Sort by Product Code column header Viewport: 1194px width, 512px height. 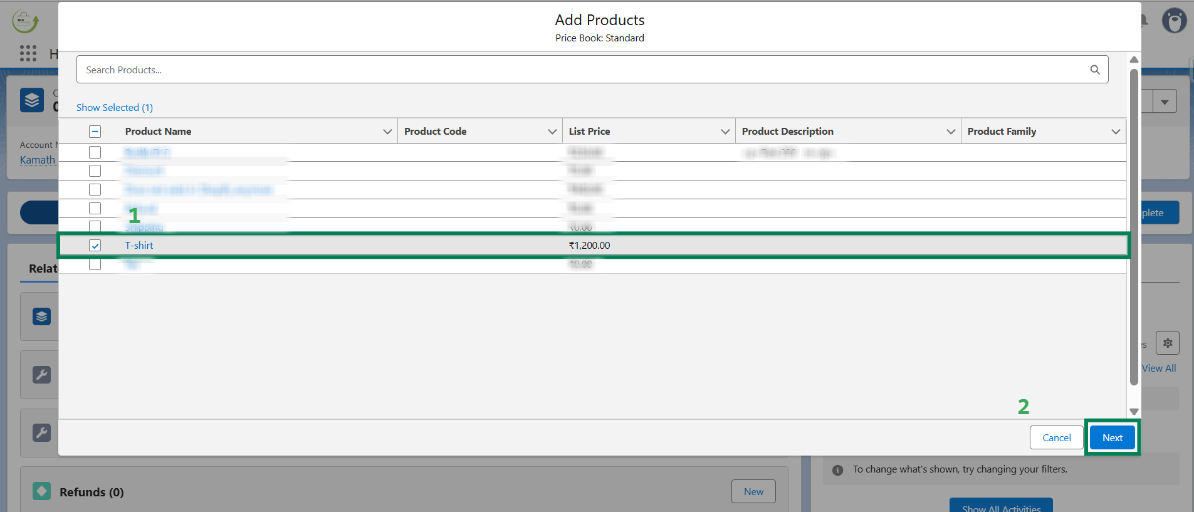tap(435, 132)
